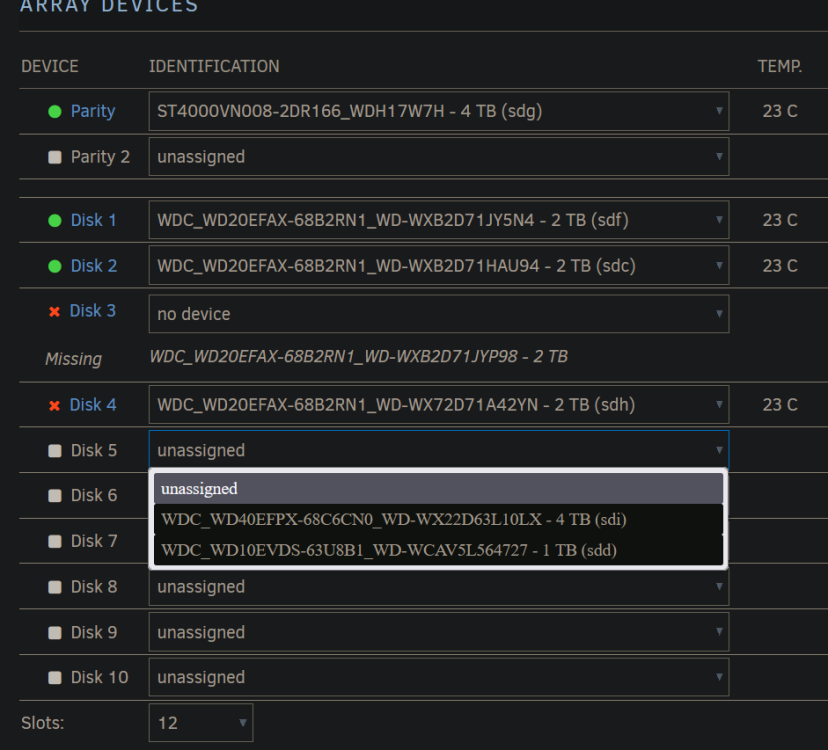The image size is (828, 750).
Task: Click the 'Missing' label under Disk 3
Action: (73, 359)
